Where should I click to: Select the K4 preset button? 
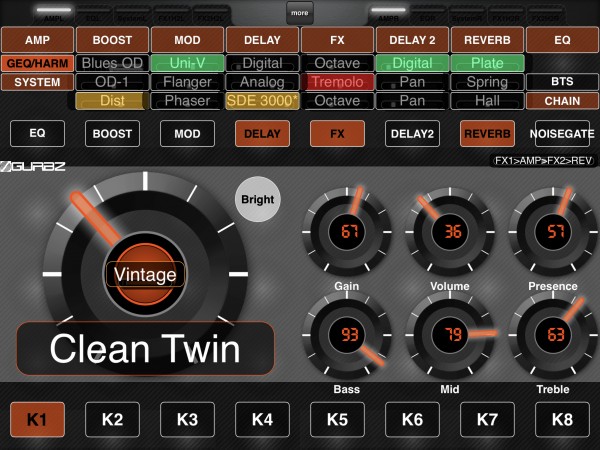point(262,419)
